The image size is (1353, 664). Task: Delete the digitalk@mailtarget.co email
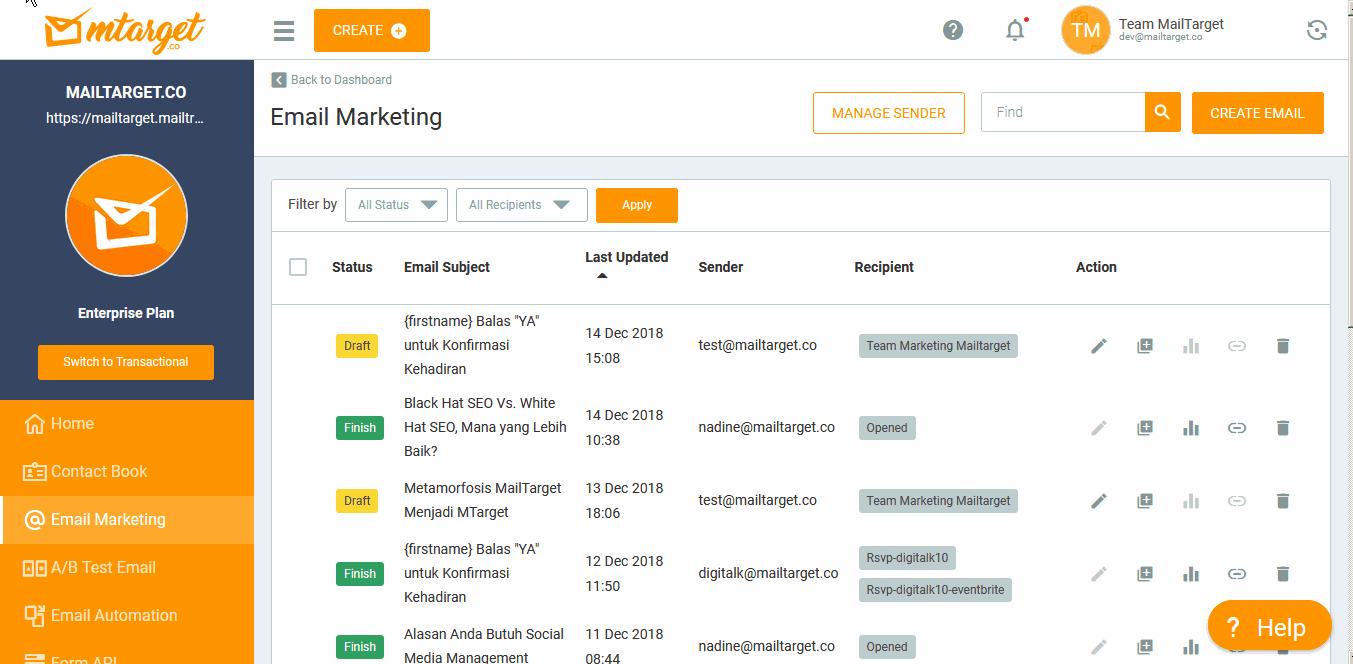[x=1283, y=574]
